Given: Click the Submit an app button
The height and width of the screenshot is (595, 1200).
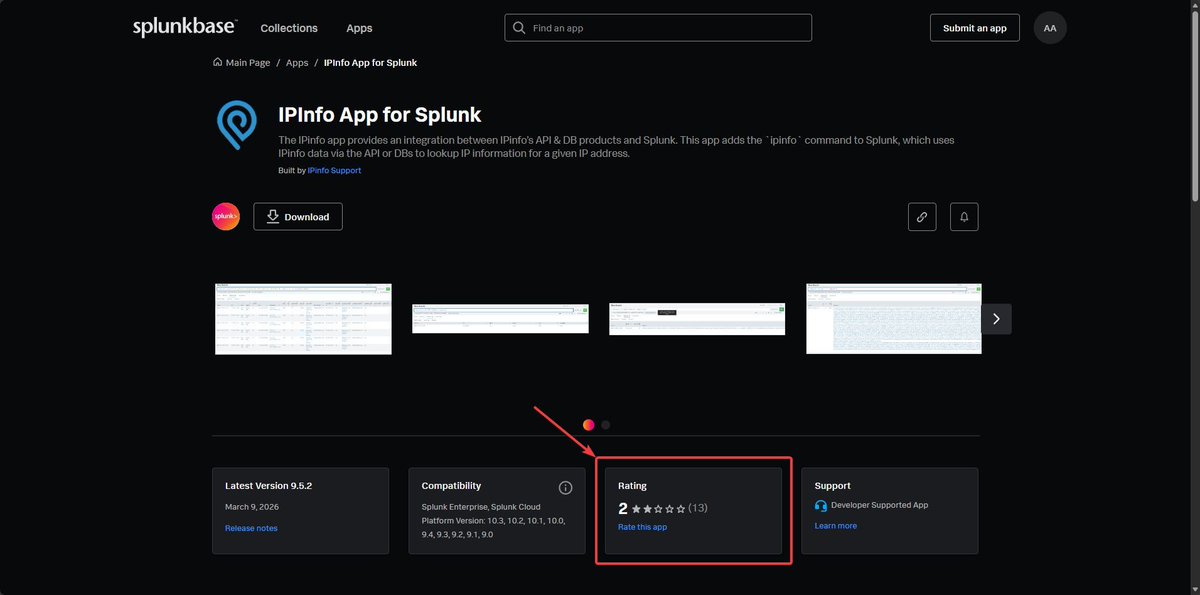Looking at the screenshot, I should click(x=975, y=28).
